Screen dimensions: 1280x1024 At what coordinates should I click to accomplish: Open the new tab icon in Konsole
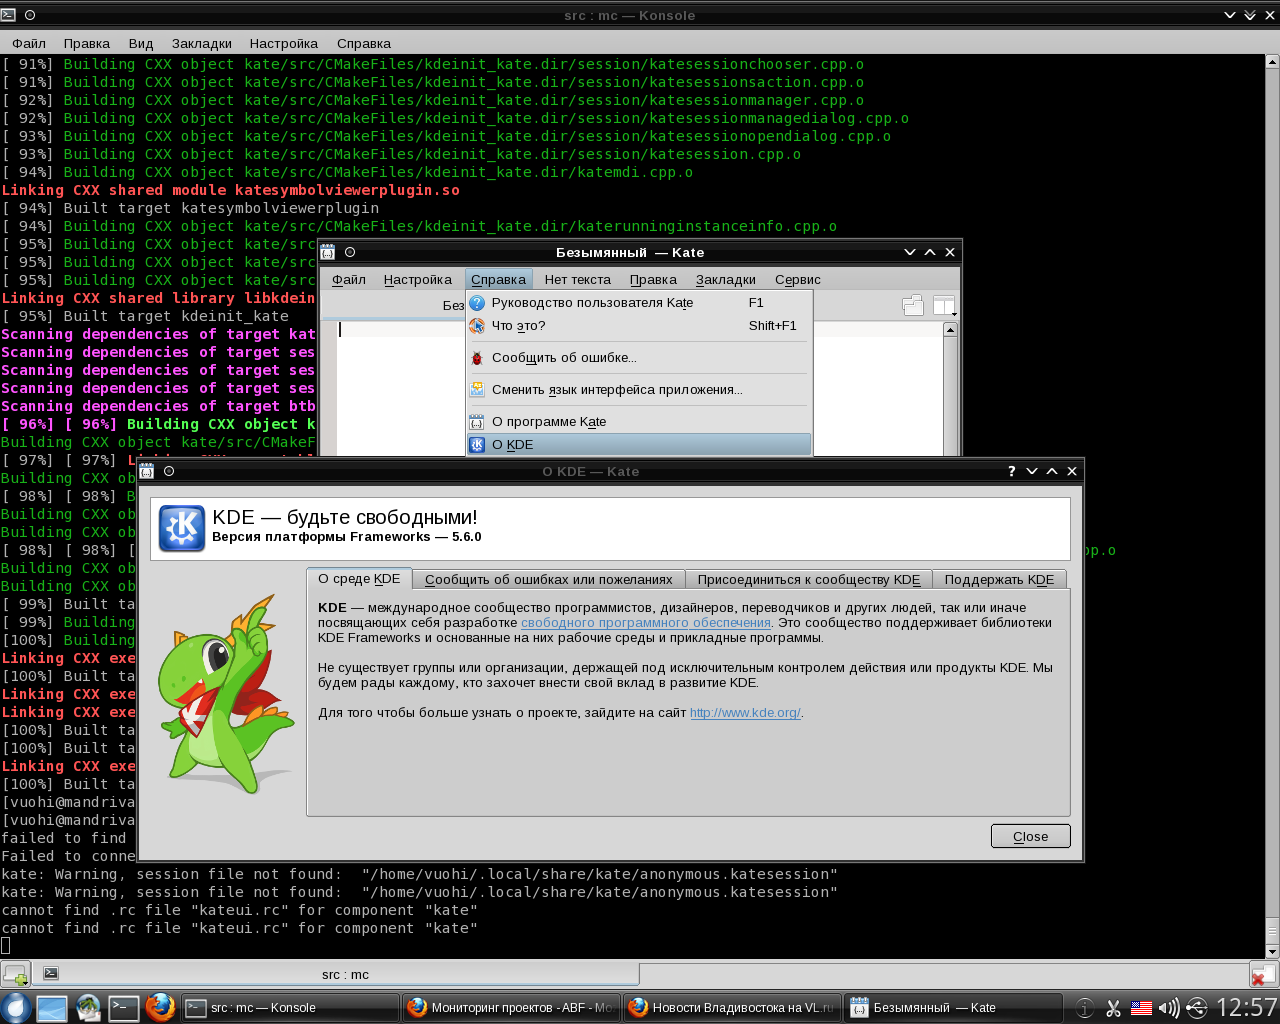click(16, 974)
